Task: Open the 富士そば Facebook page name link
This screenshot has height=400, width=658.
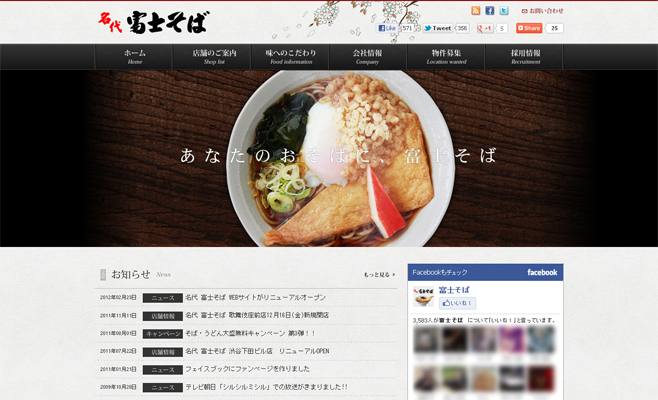Action: click(454, 290)
